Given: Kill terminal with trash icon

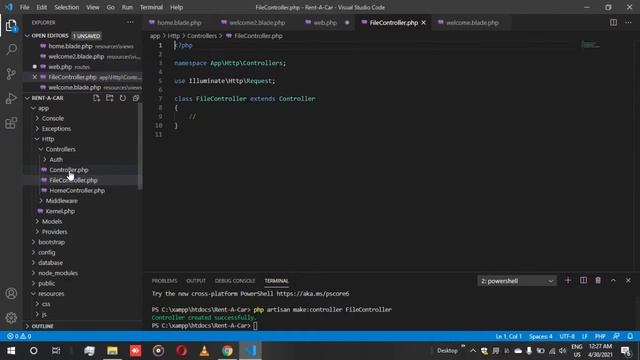Looking at the screenshot, I should tap(598, 280).
